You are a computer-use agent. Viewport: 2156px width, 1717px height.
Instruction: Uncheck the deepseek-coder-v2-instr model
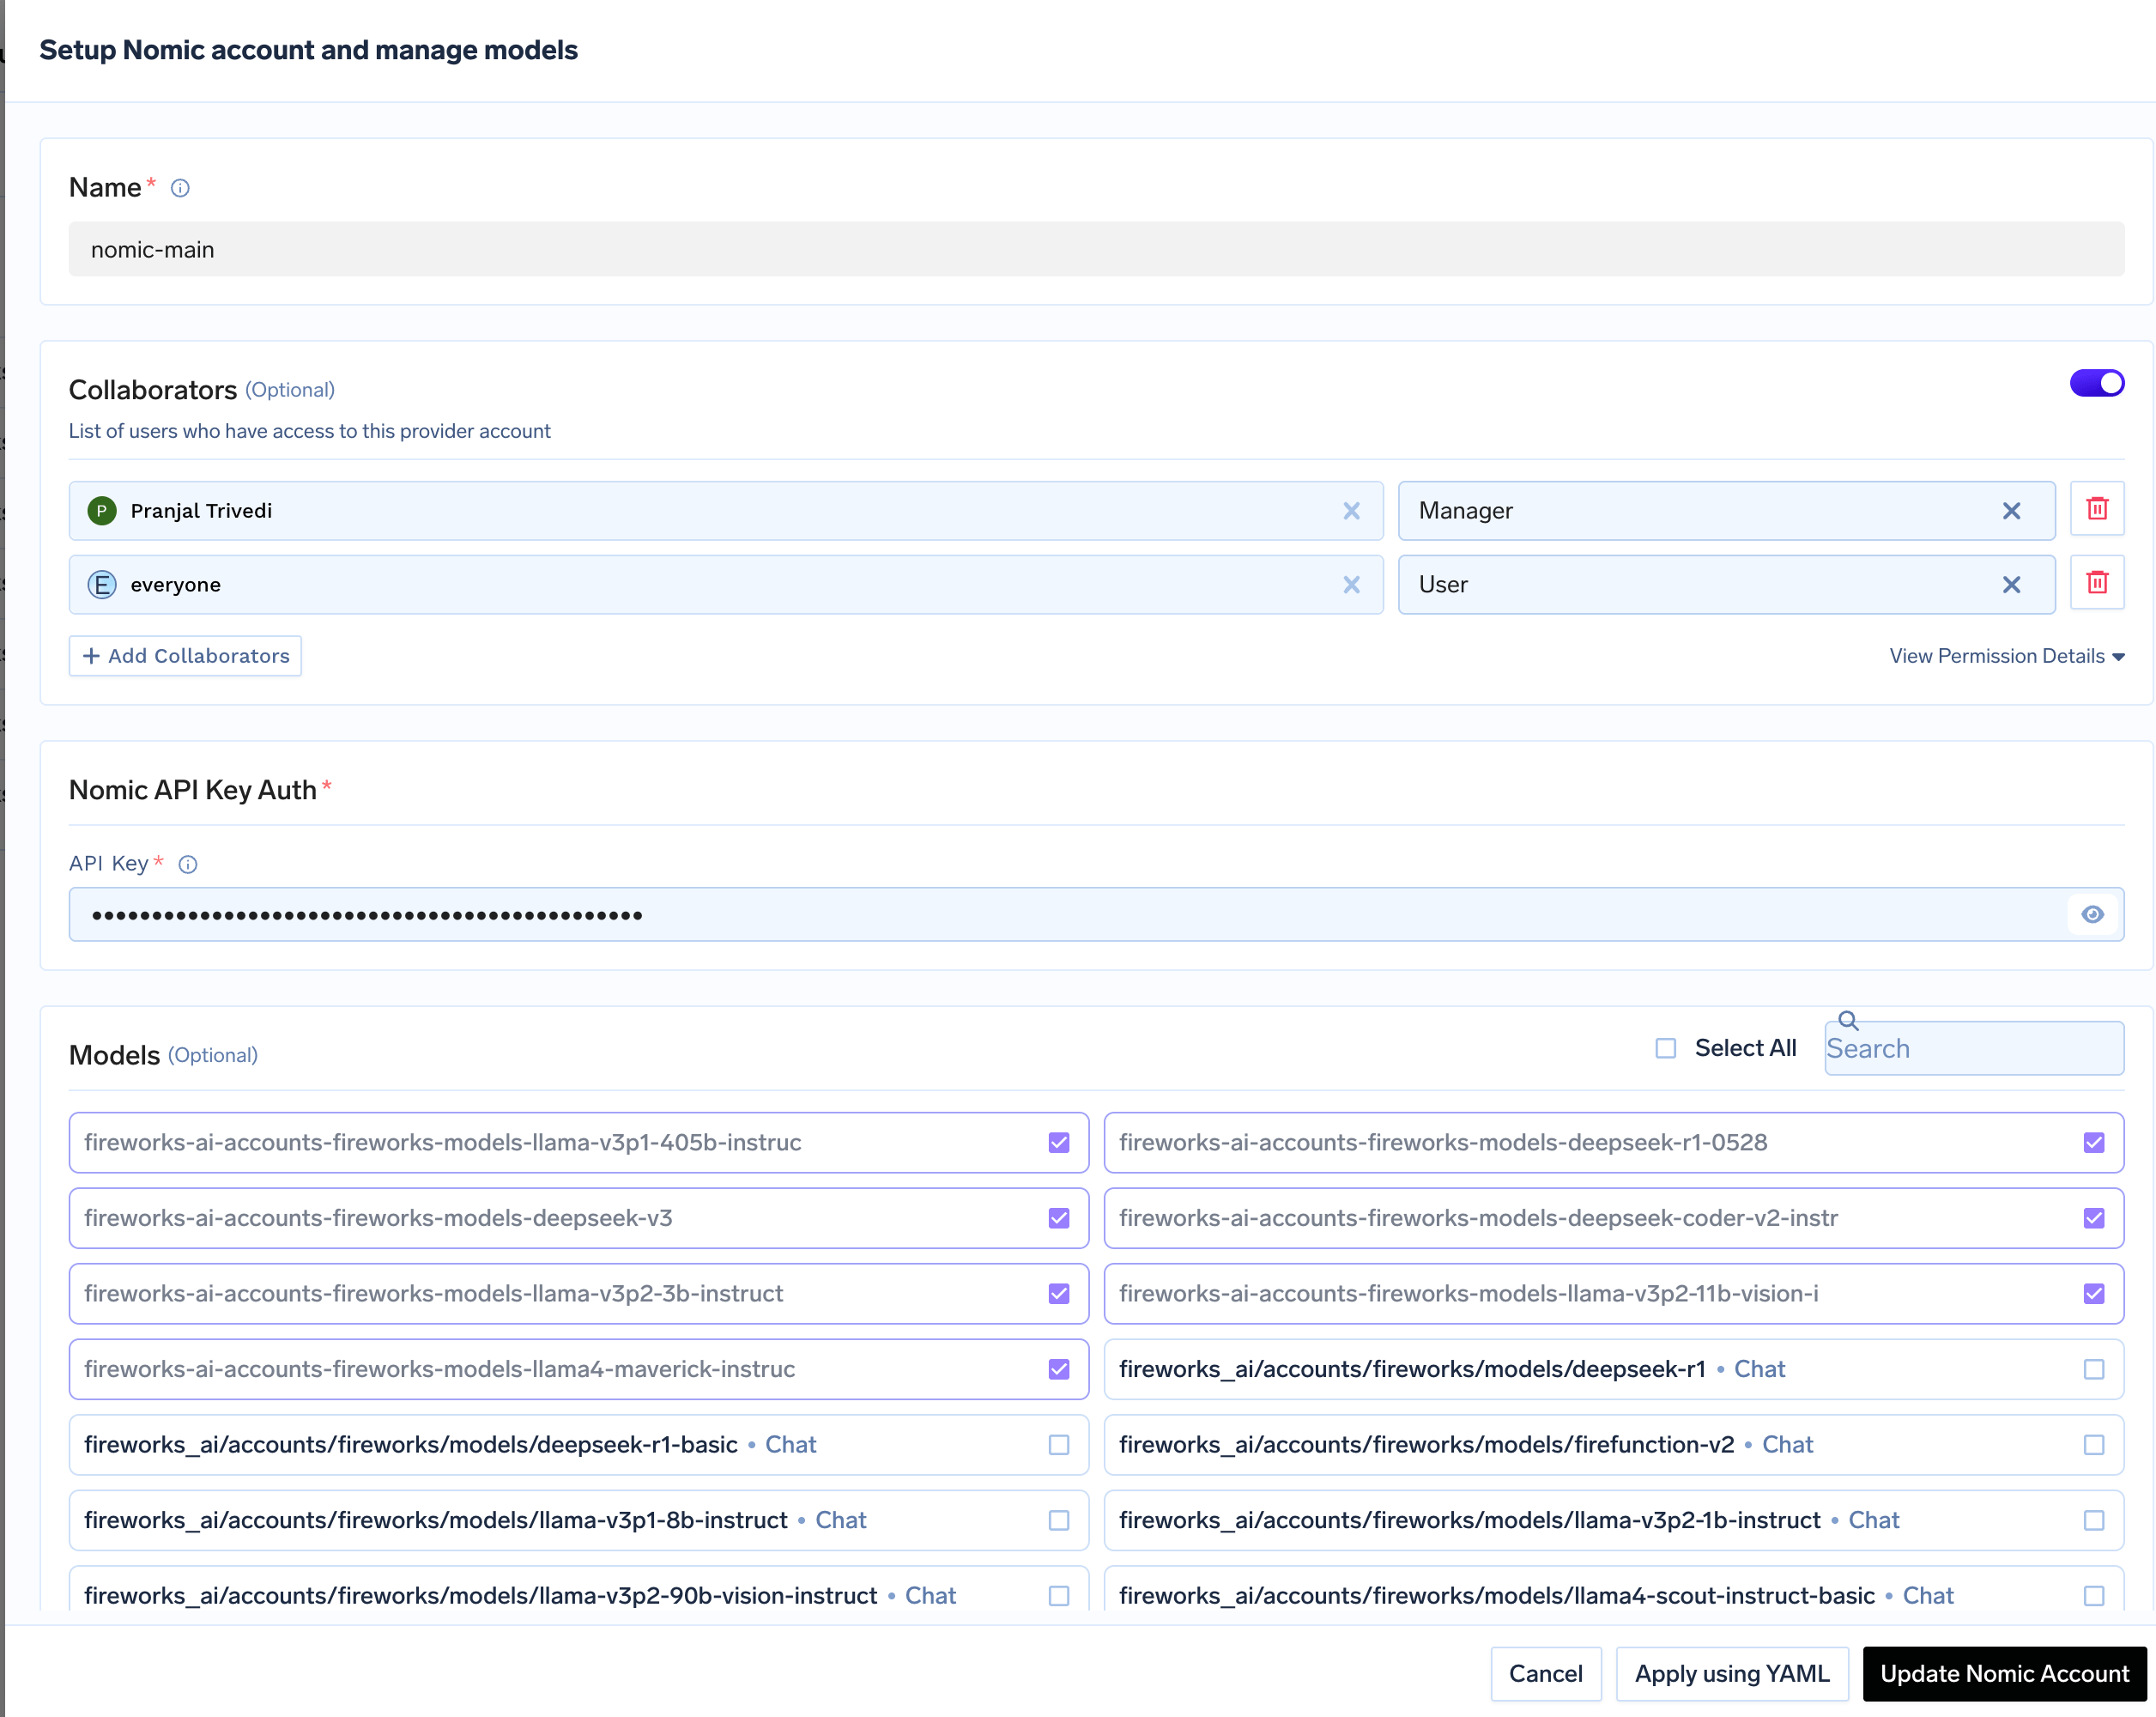2094,1218
